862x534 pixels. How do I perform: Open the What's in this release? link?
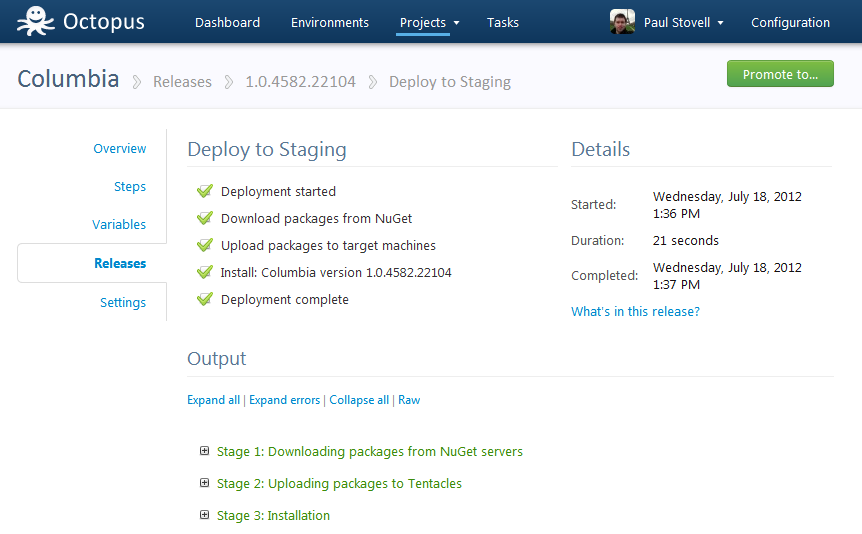click(x=635, y=311)
